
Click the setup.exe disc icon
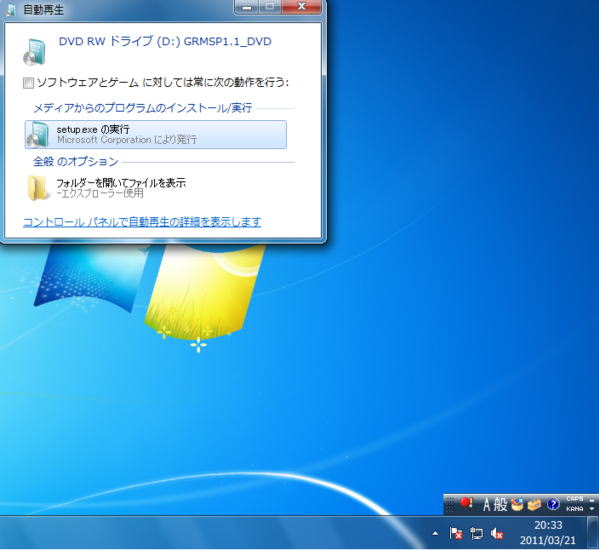37,135
